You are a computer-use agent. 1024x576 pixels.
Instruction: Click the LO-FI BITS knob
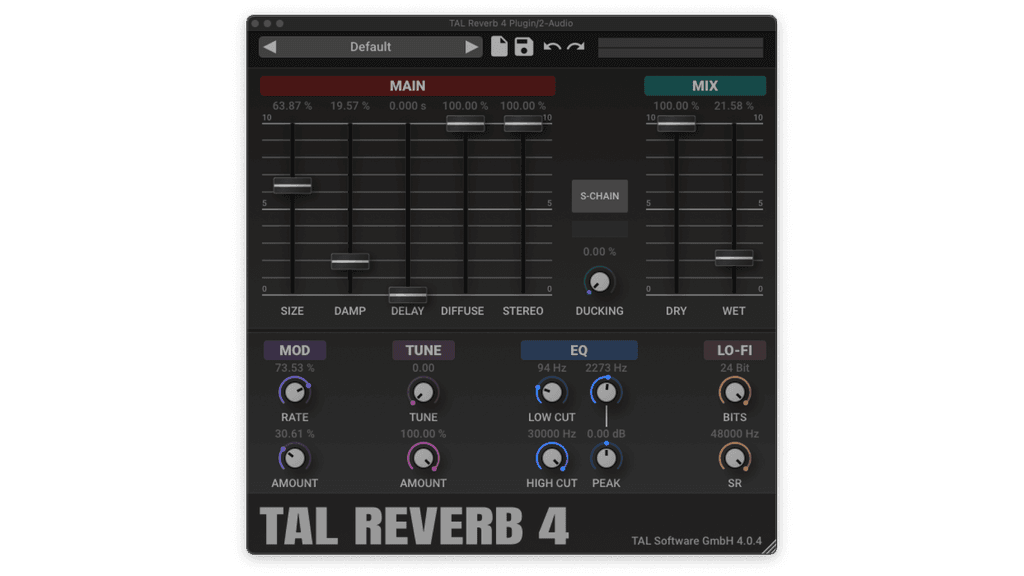[x=735, y=392]
